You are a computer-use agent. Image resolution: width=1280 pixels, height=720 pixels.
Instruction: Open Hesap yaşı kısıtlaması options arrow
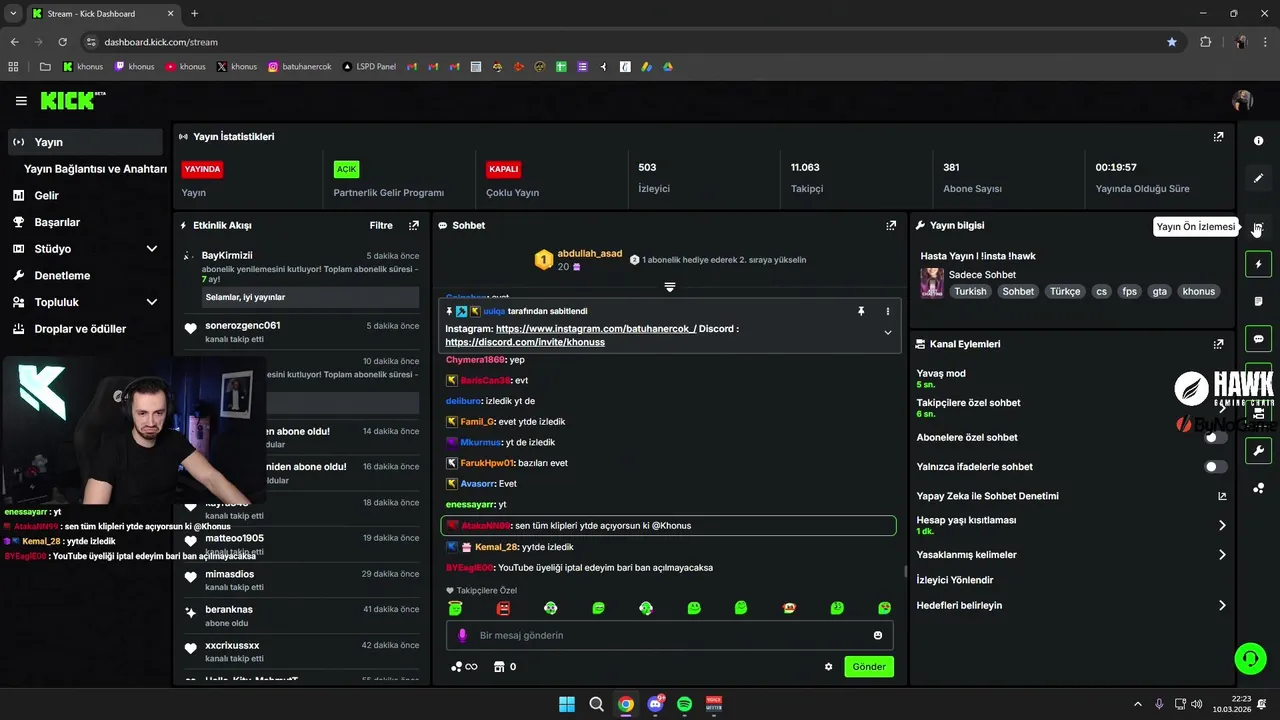coord(1222,525)
